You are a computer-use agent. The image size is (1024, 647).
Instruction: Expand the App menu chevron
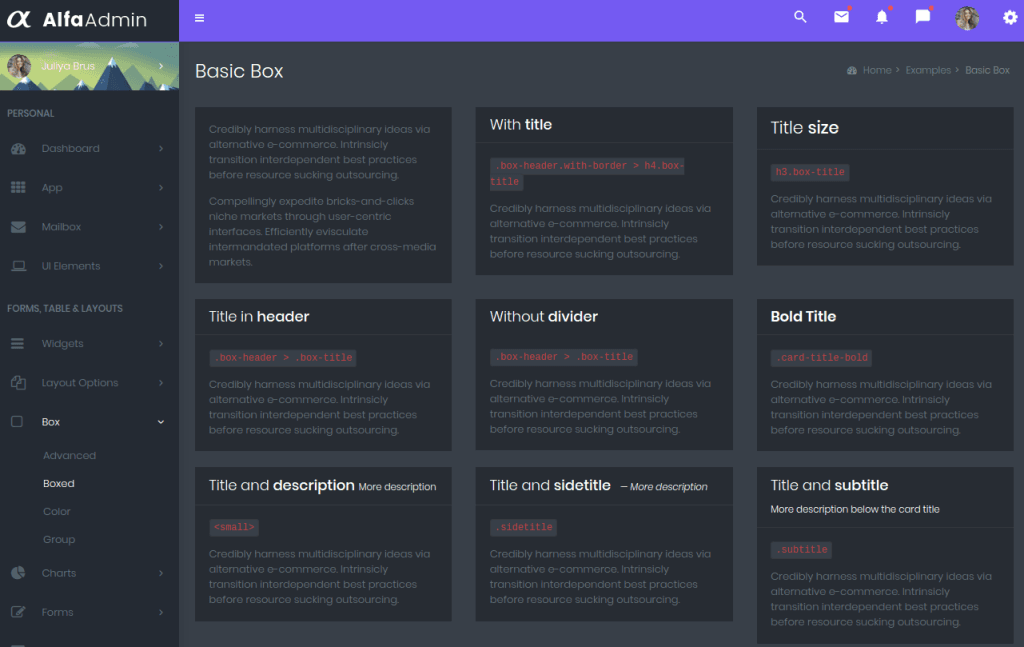tap(161, 188)
